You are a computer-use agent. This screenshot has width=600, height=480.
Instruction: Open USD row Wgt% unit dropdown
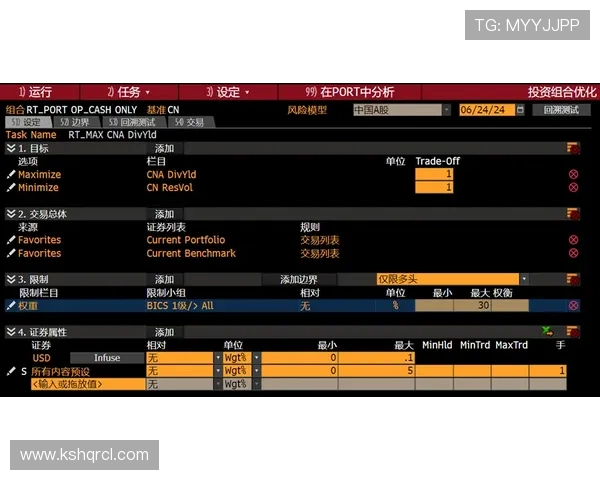256,358
